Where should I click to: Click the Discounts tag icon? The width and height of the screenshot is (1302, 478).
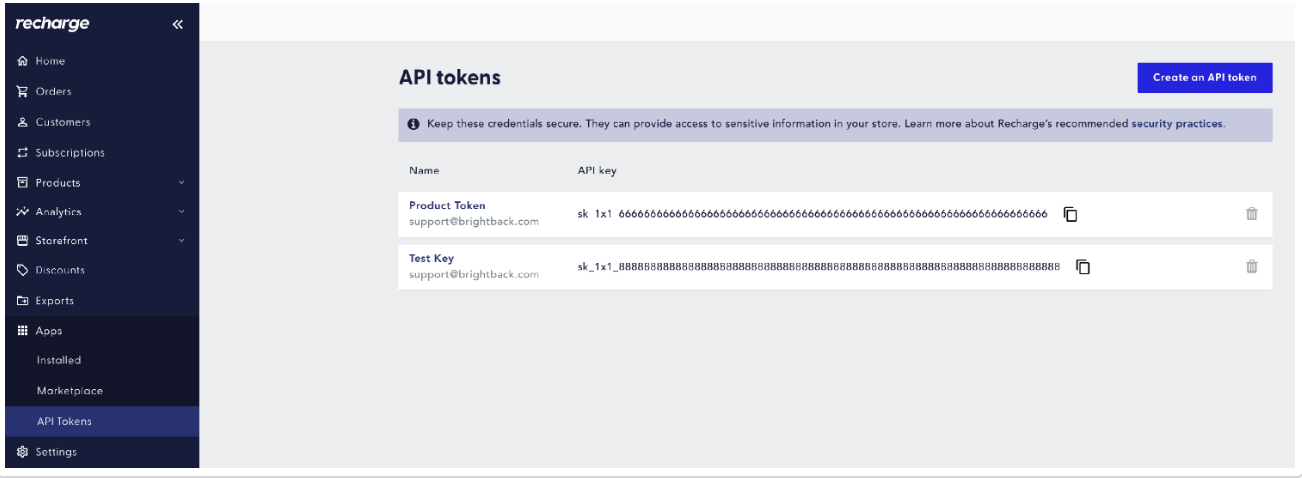click(22, 270)
